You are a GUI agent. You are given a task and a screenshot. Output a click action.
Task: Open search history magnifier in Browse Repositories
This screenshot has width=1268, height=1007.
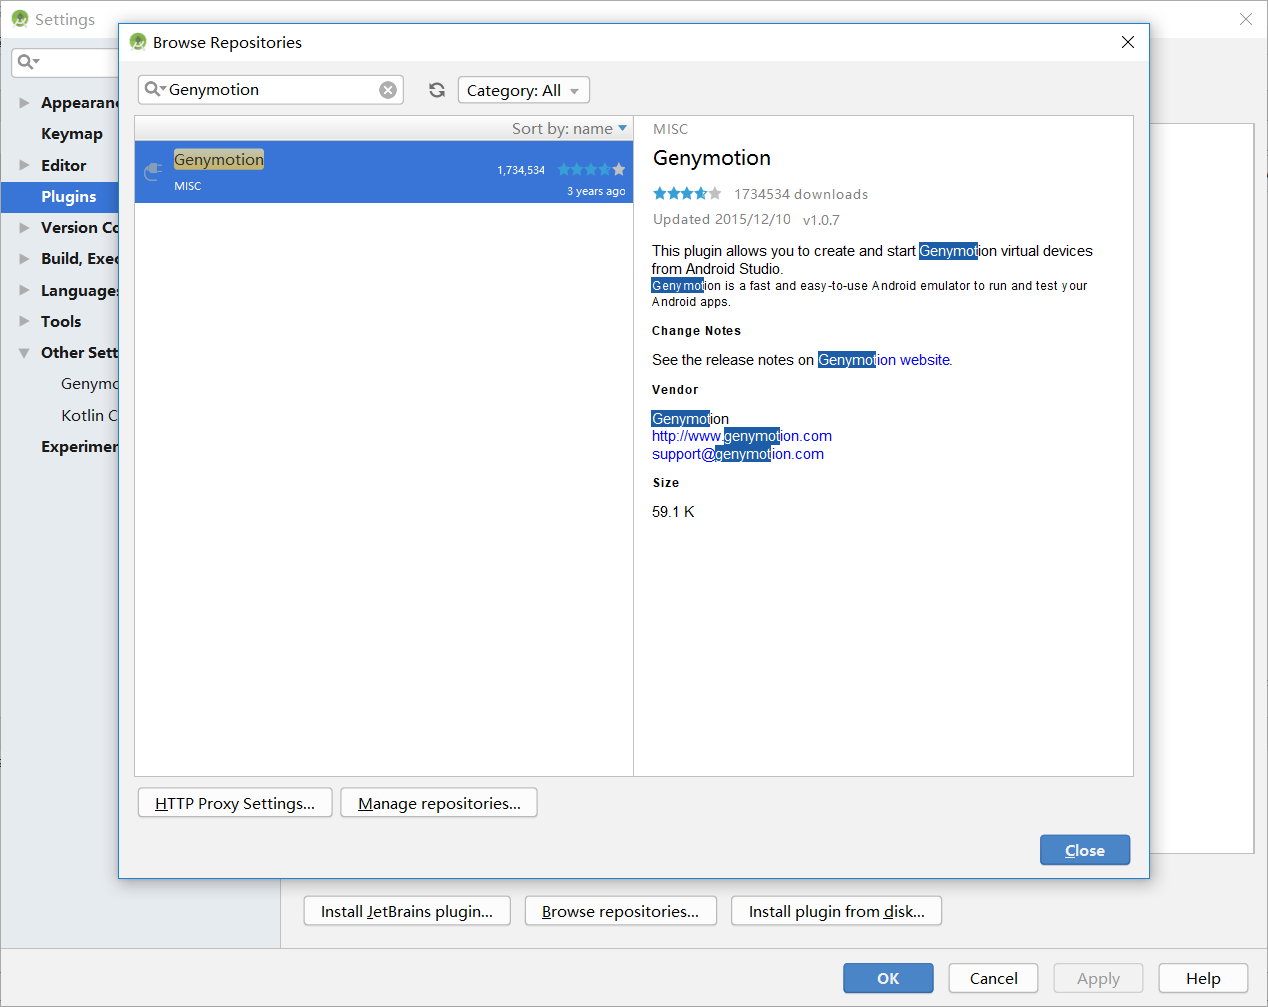point(155,89)
